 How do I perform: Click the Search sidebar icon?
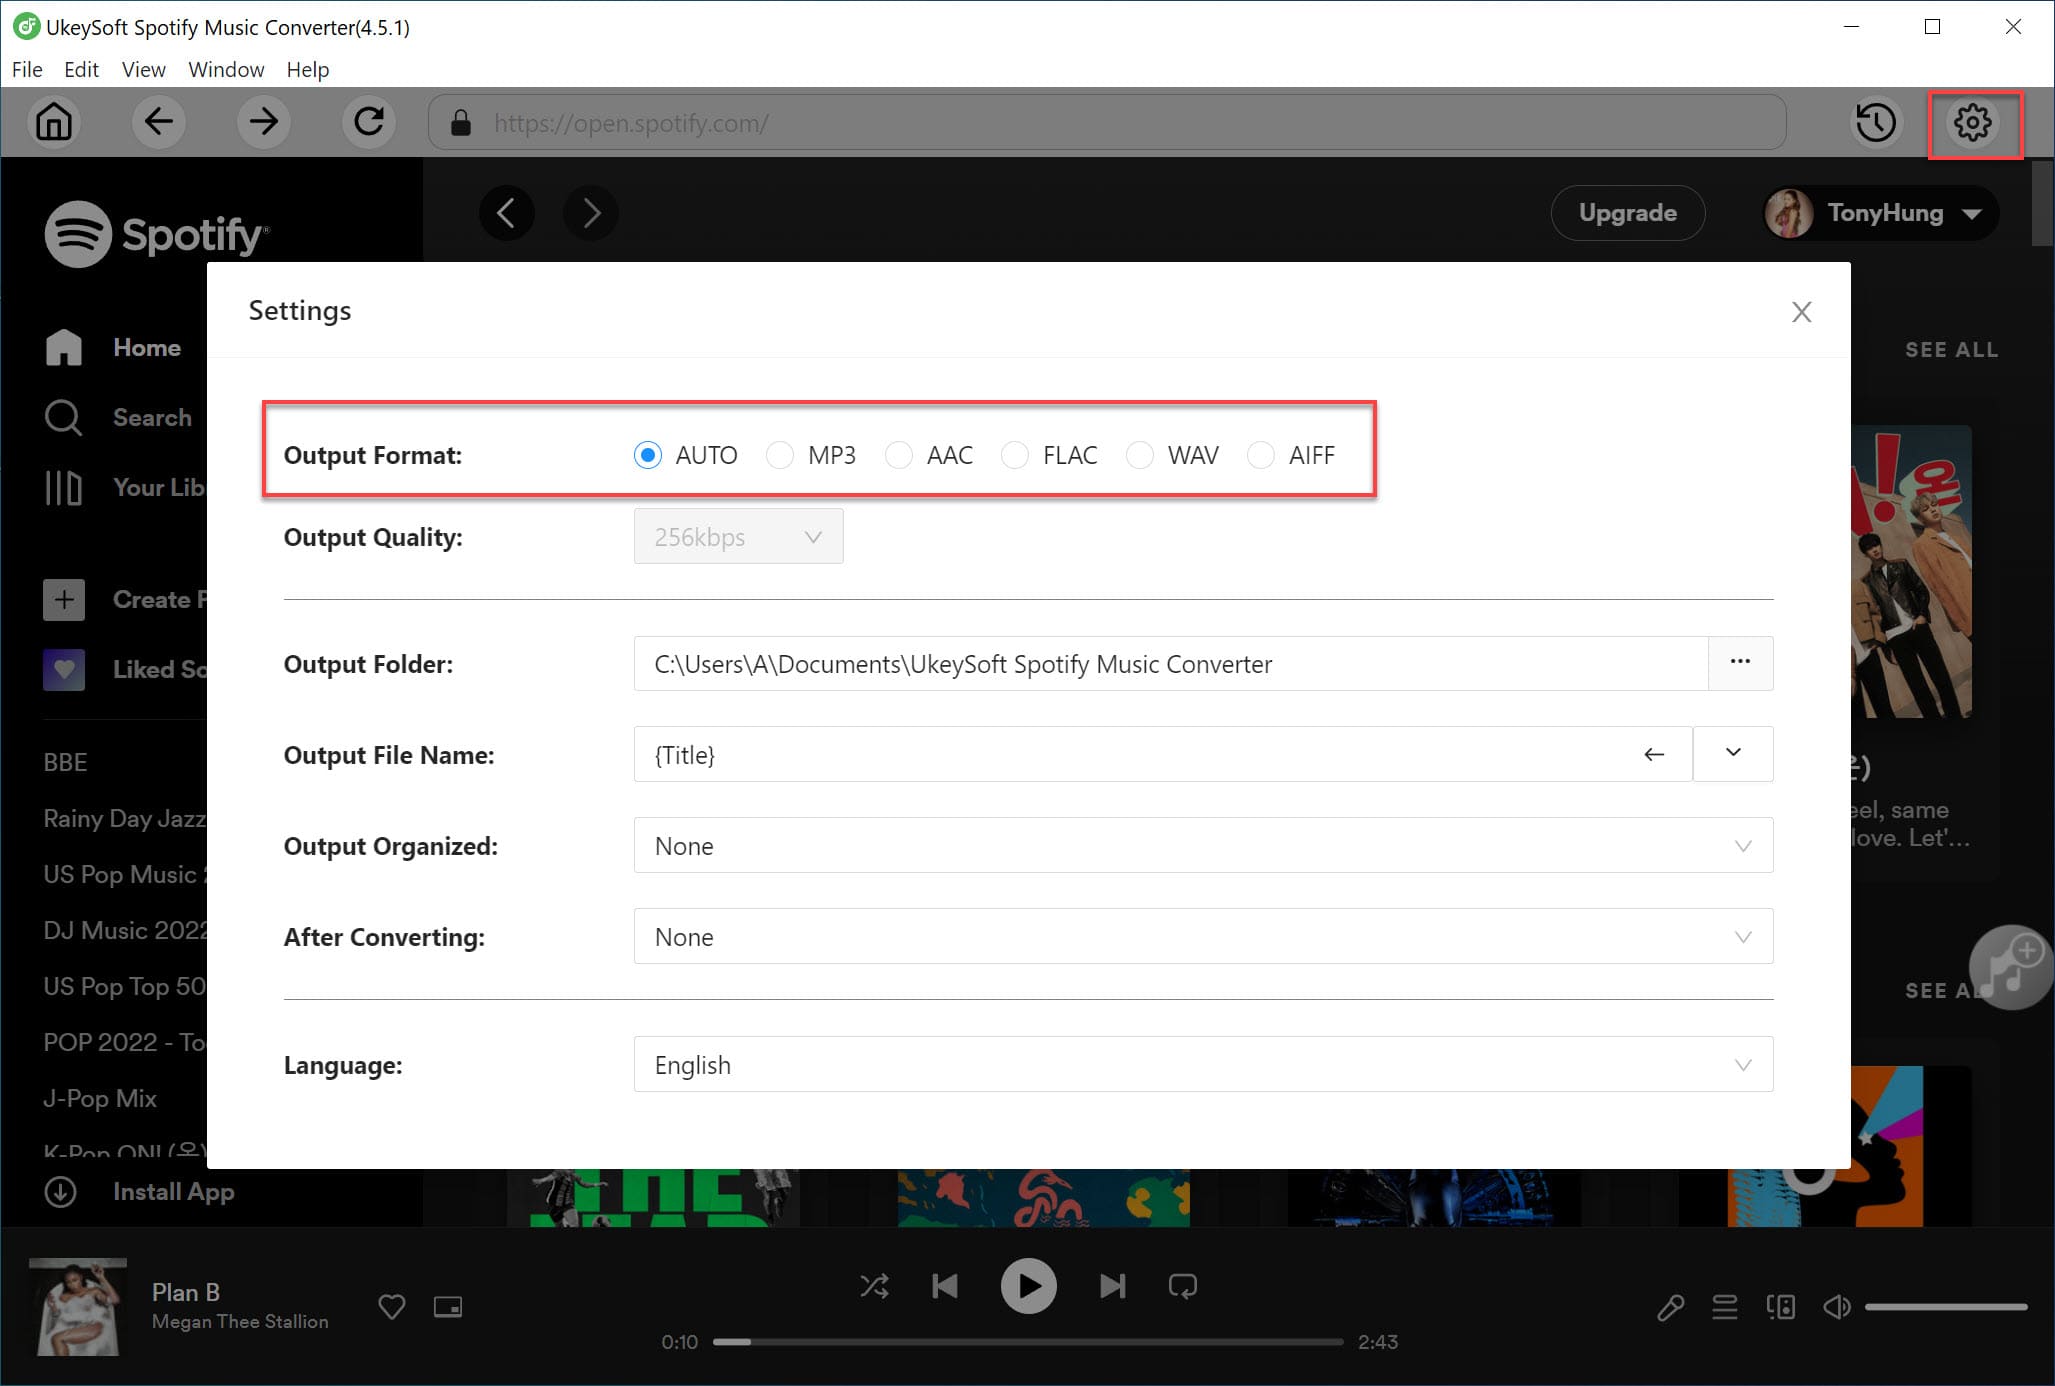pos(63,418)
